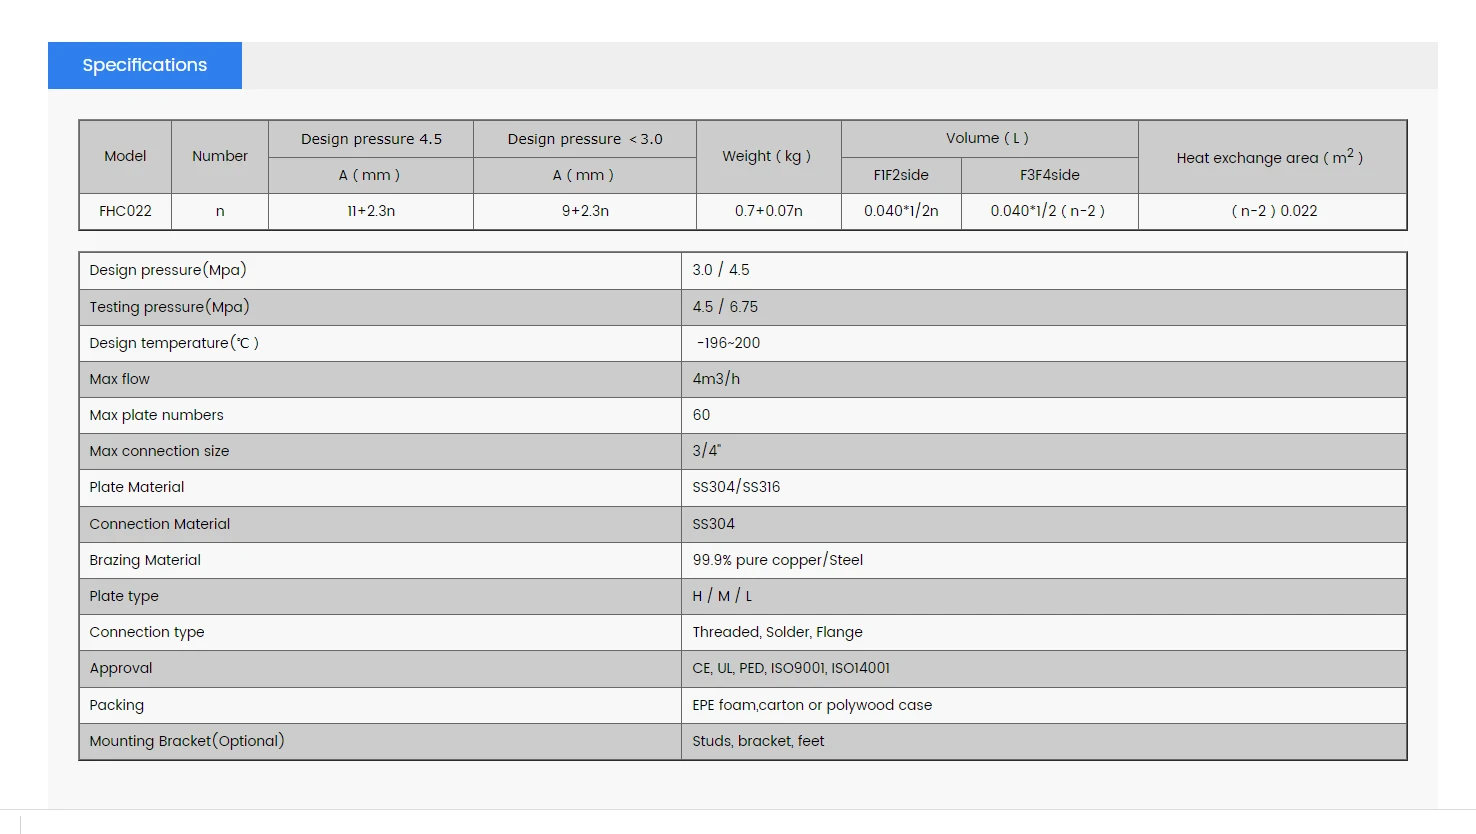Click the Threaded, Solder, Flange value

777,632
